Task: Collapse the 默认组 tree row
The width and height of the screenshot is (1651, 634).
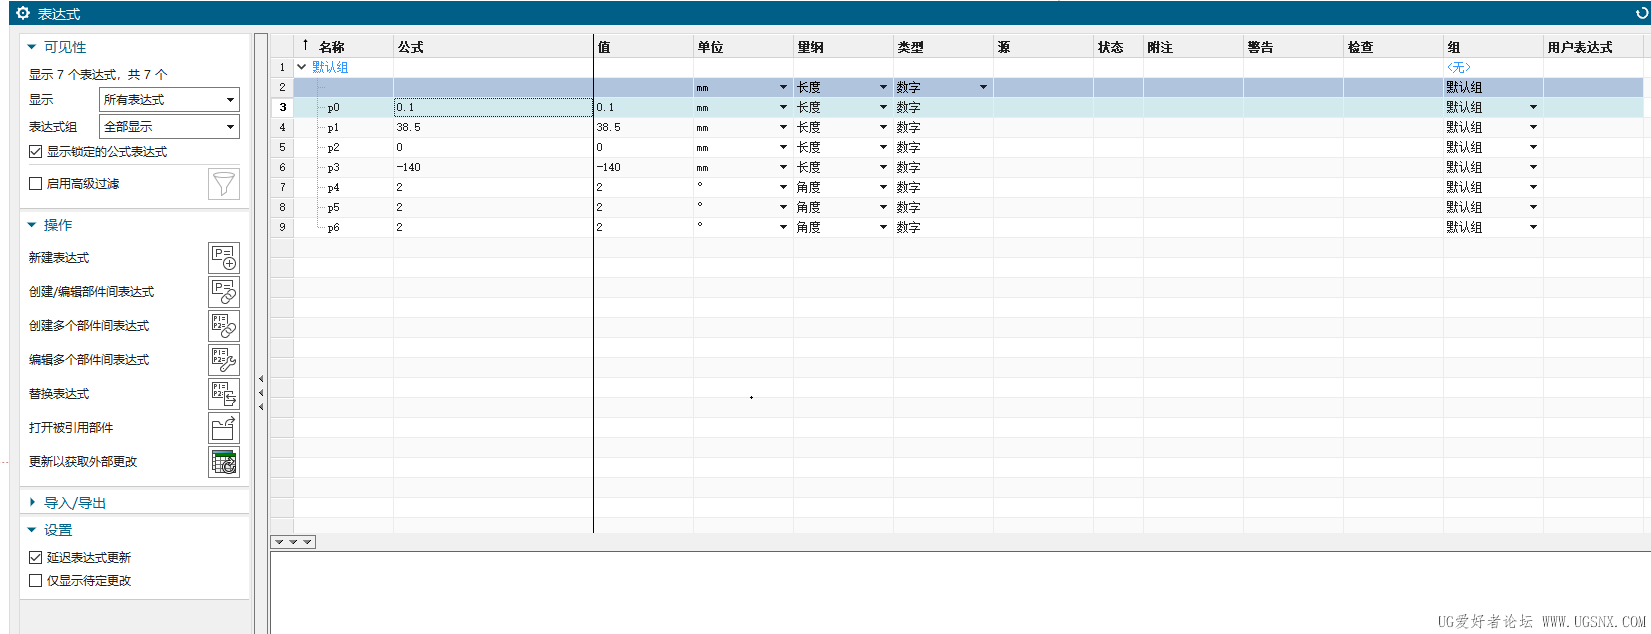Action: (302, 67)
